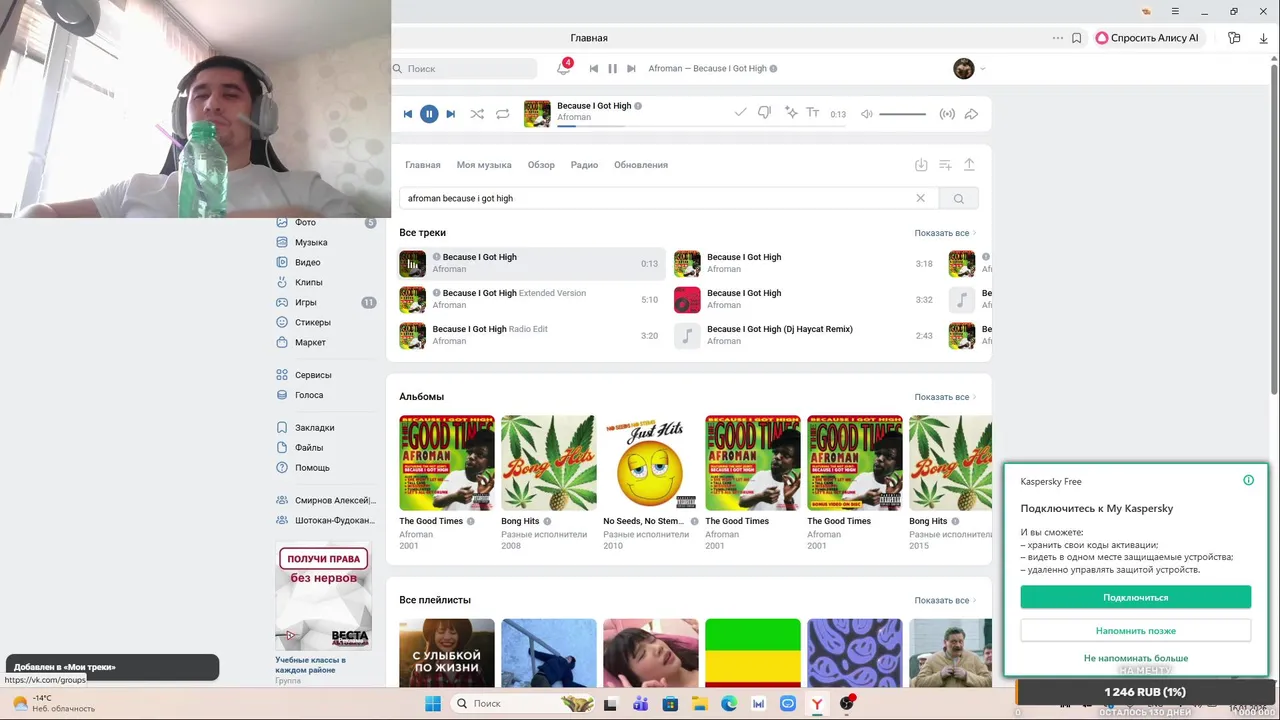Previous track in the header mini player
The height and width of the screenshot is (720, 1280).
pos(594,69)
